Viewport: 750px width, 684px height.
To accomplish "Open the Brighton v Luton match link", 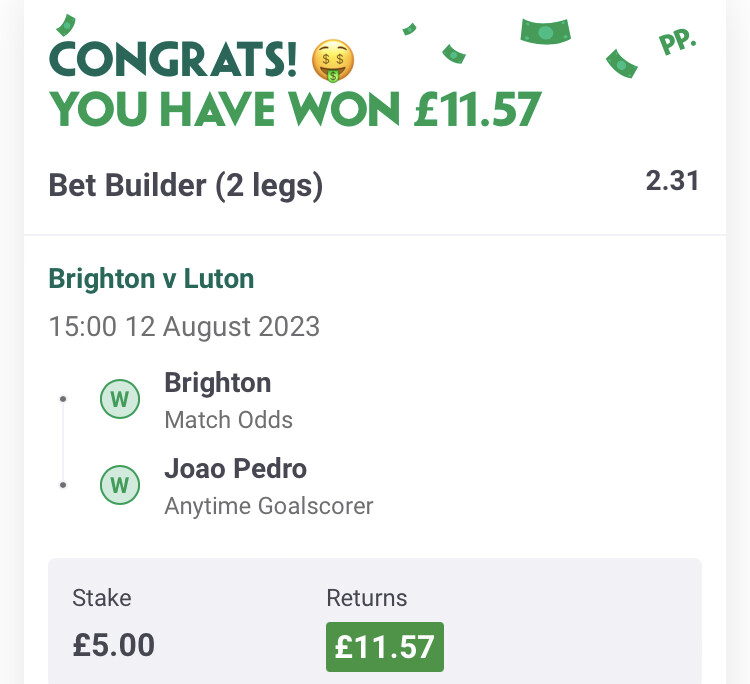I will [151, 278].
